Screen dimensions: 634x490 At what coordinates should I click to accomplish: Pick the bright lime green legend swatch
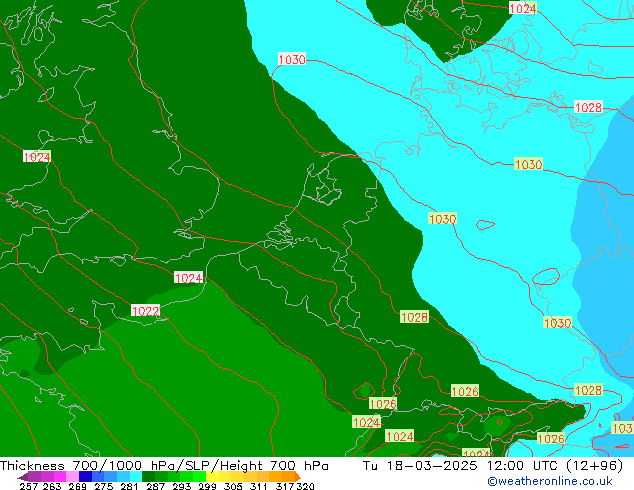click(199, 476)
